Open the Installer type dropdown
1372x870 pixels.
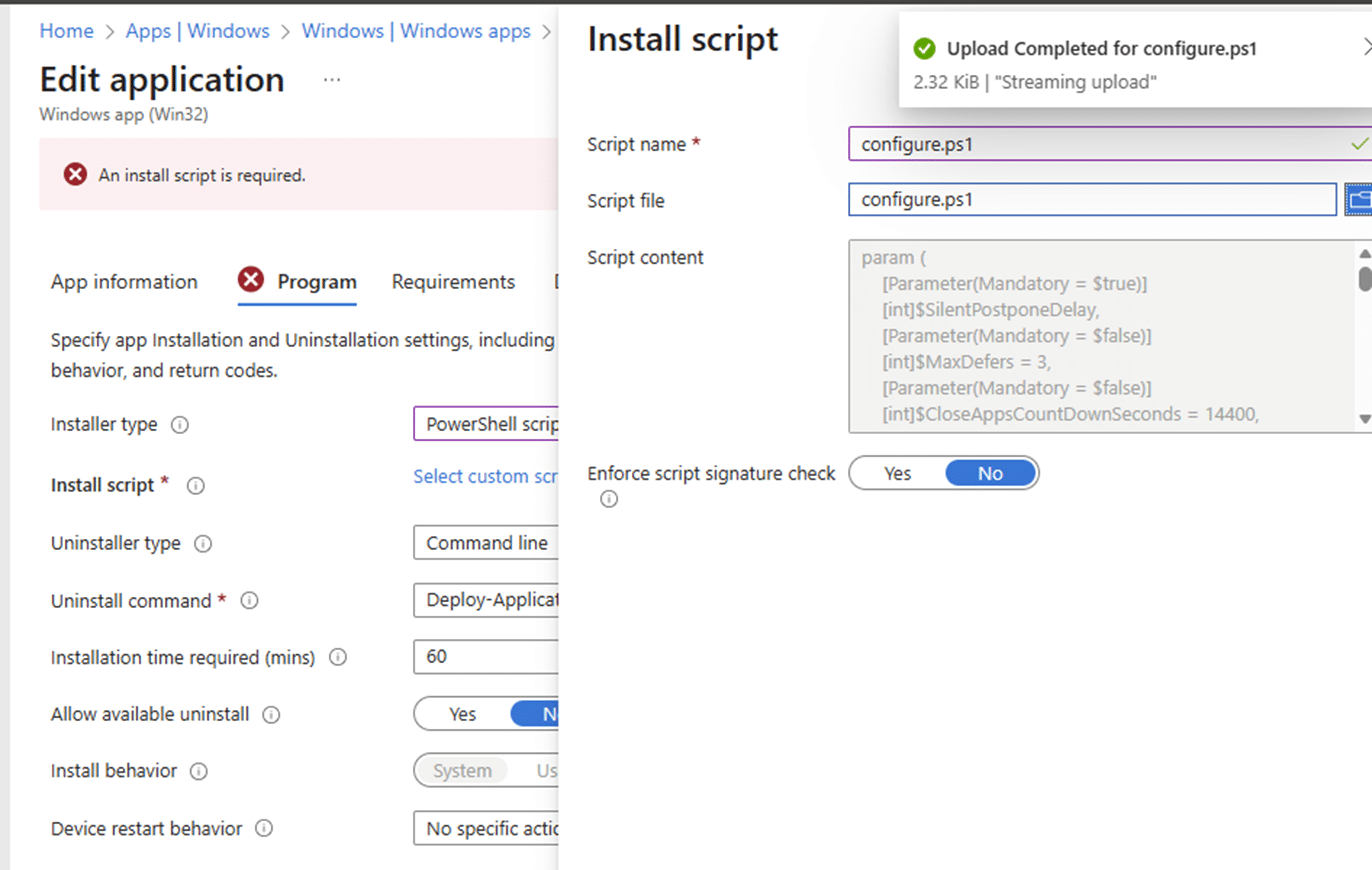[486, 424]
